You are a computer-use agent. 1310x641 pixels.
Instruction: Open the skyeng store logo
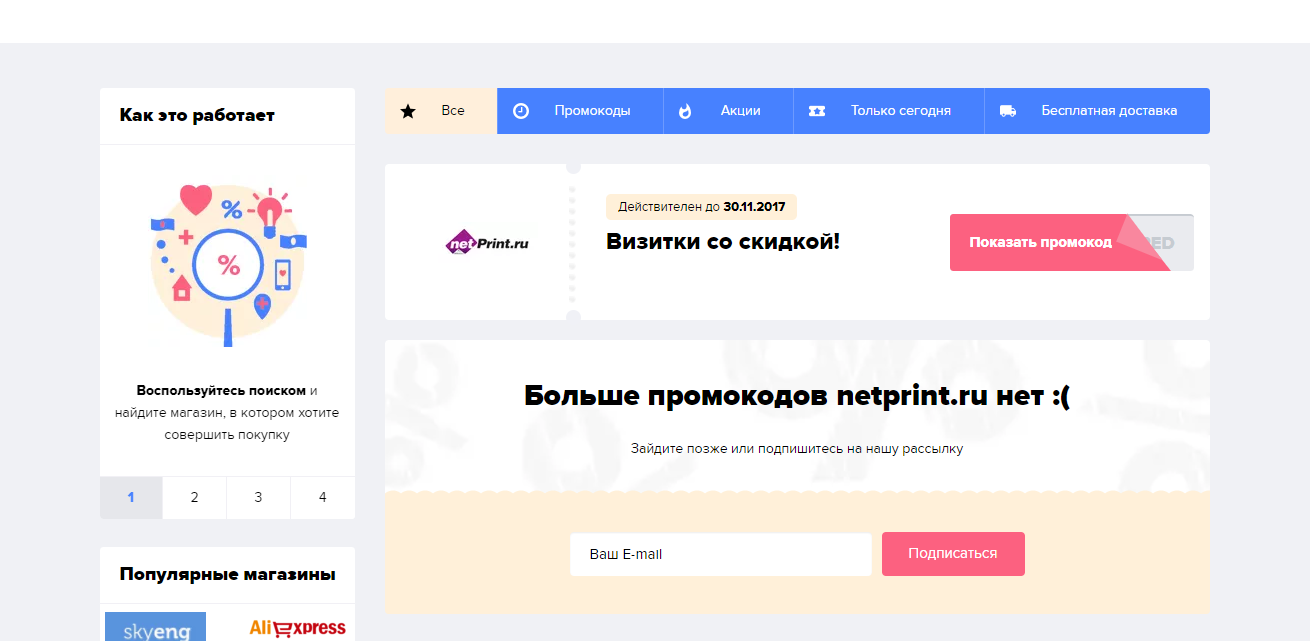(x=155, y=629)
